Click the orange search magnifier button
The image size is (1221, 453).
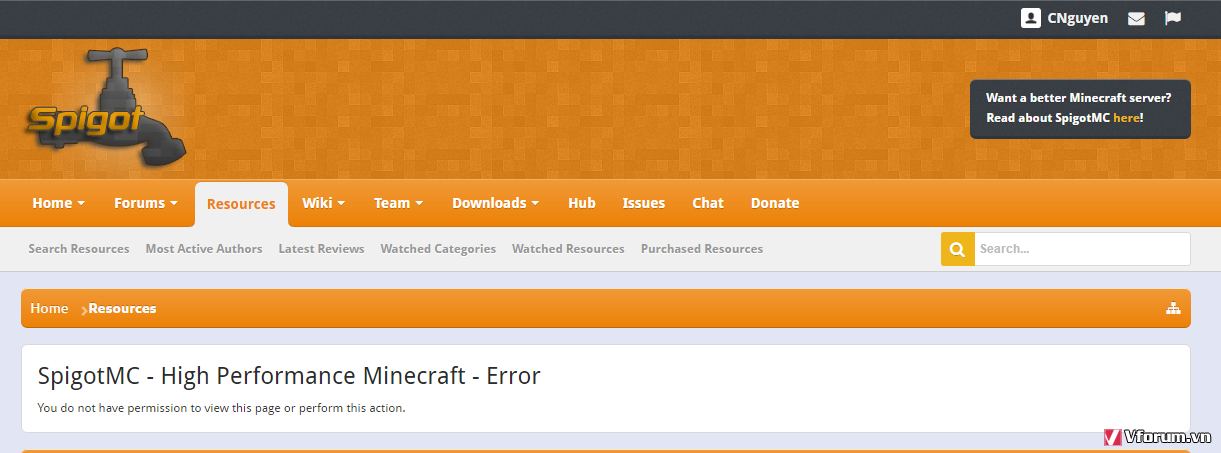(958, 249)
